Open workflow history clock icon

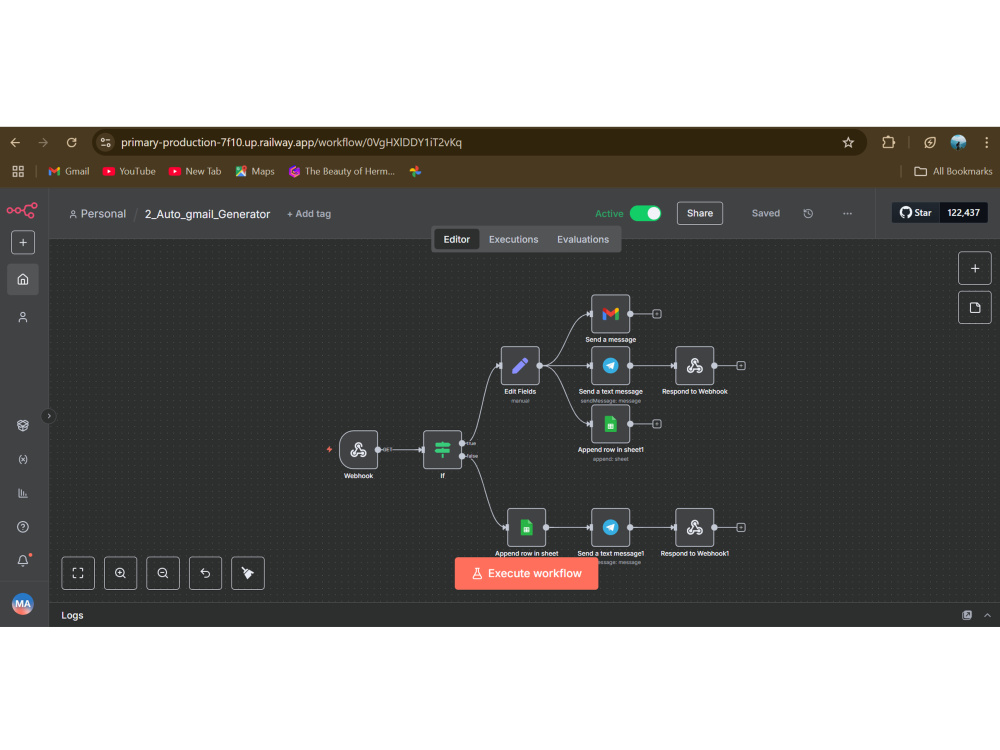click(x=808, y=214)
